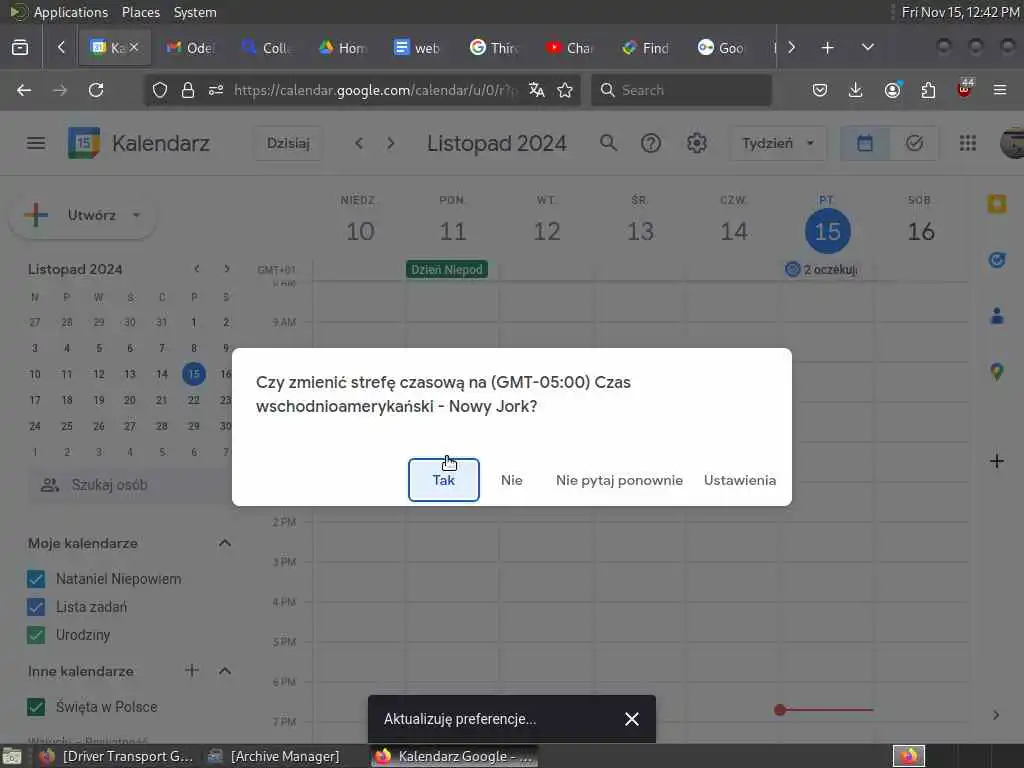The image size is (1024, 768).
Task: Toggle Nataniel Niepowiem calendar checkbox
Action: [36, 579]
